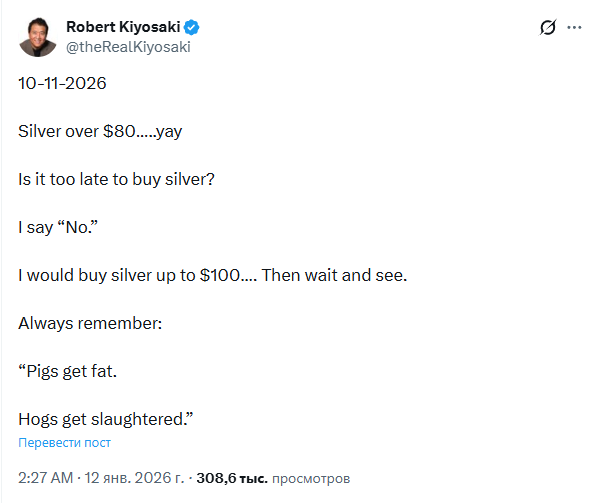
Task: Click the Grok slashed-circle icon
Action: (x=547, y=28)
